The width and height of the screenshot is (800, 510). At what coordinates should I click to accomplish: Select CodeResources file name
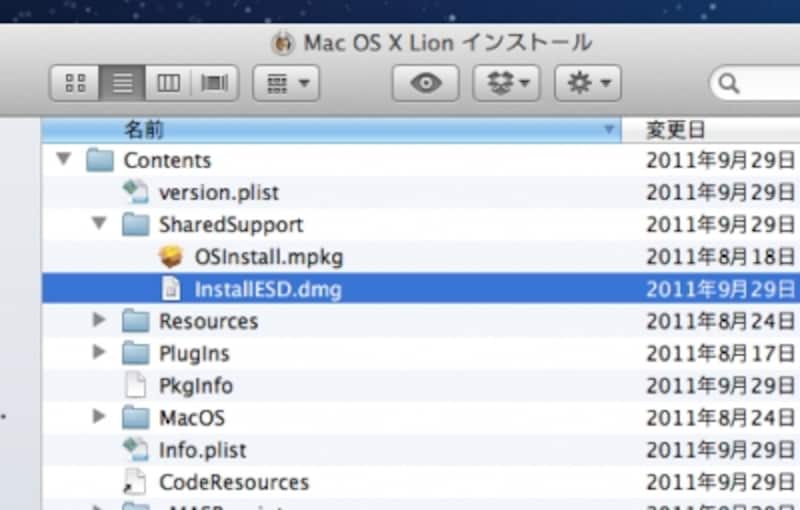pos(234,482)
